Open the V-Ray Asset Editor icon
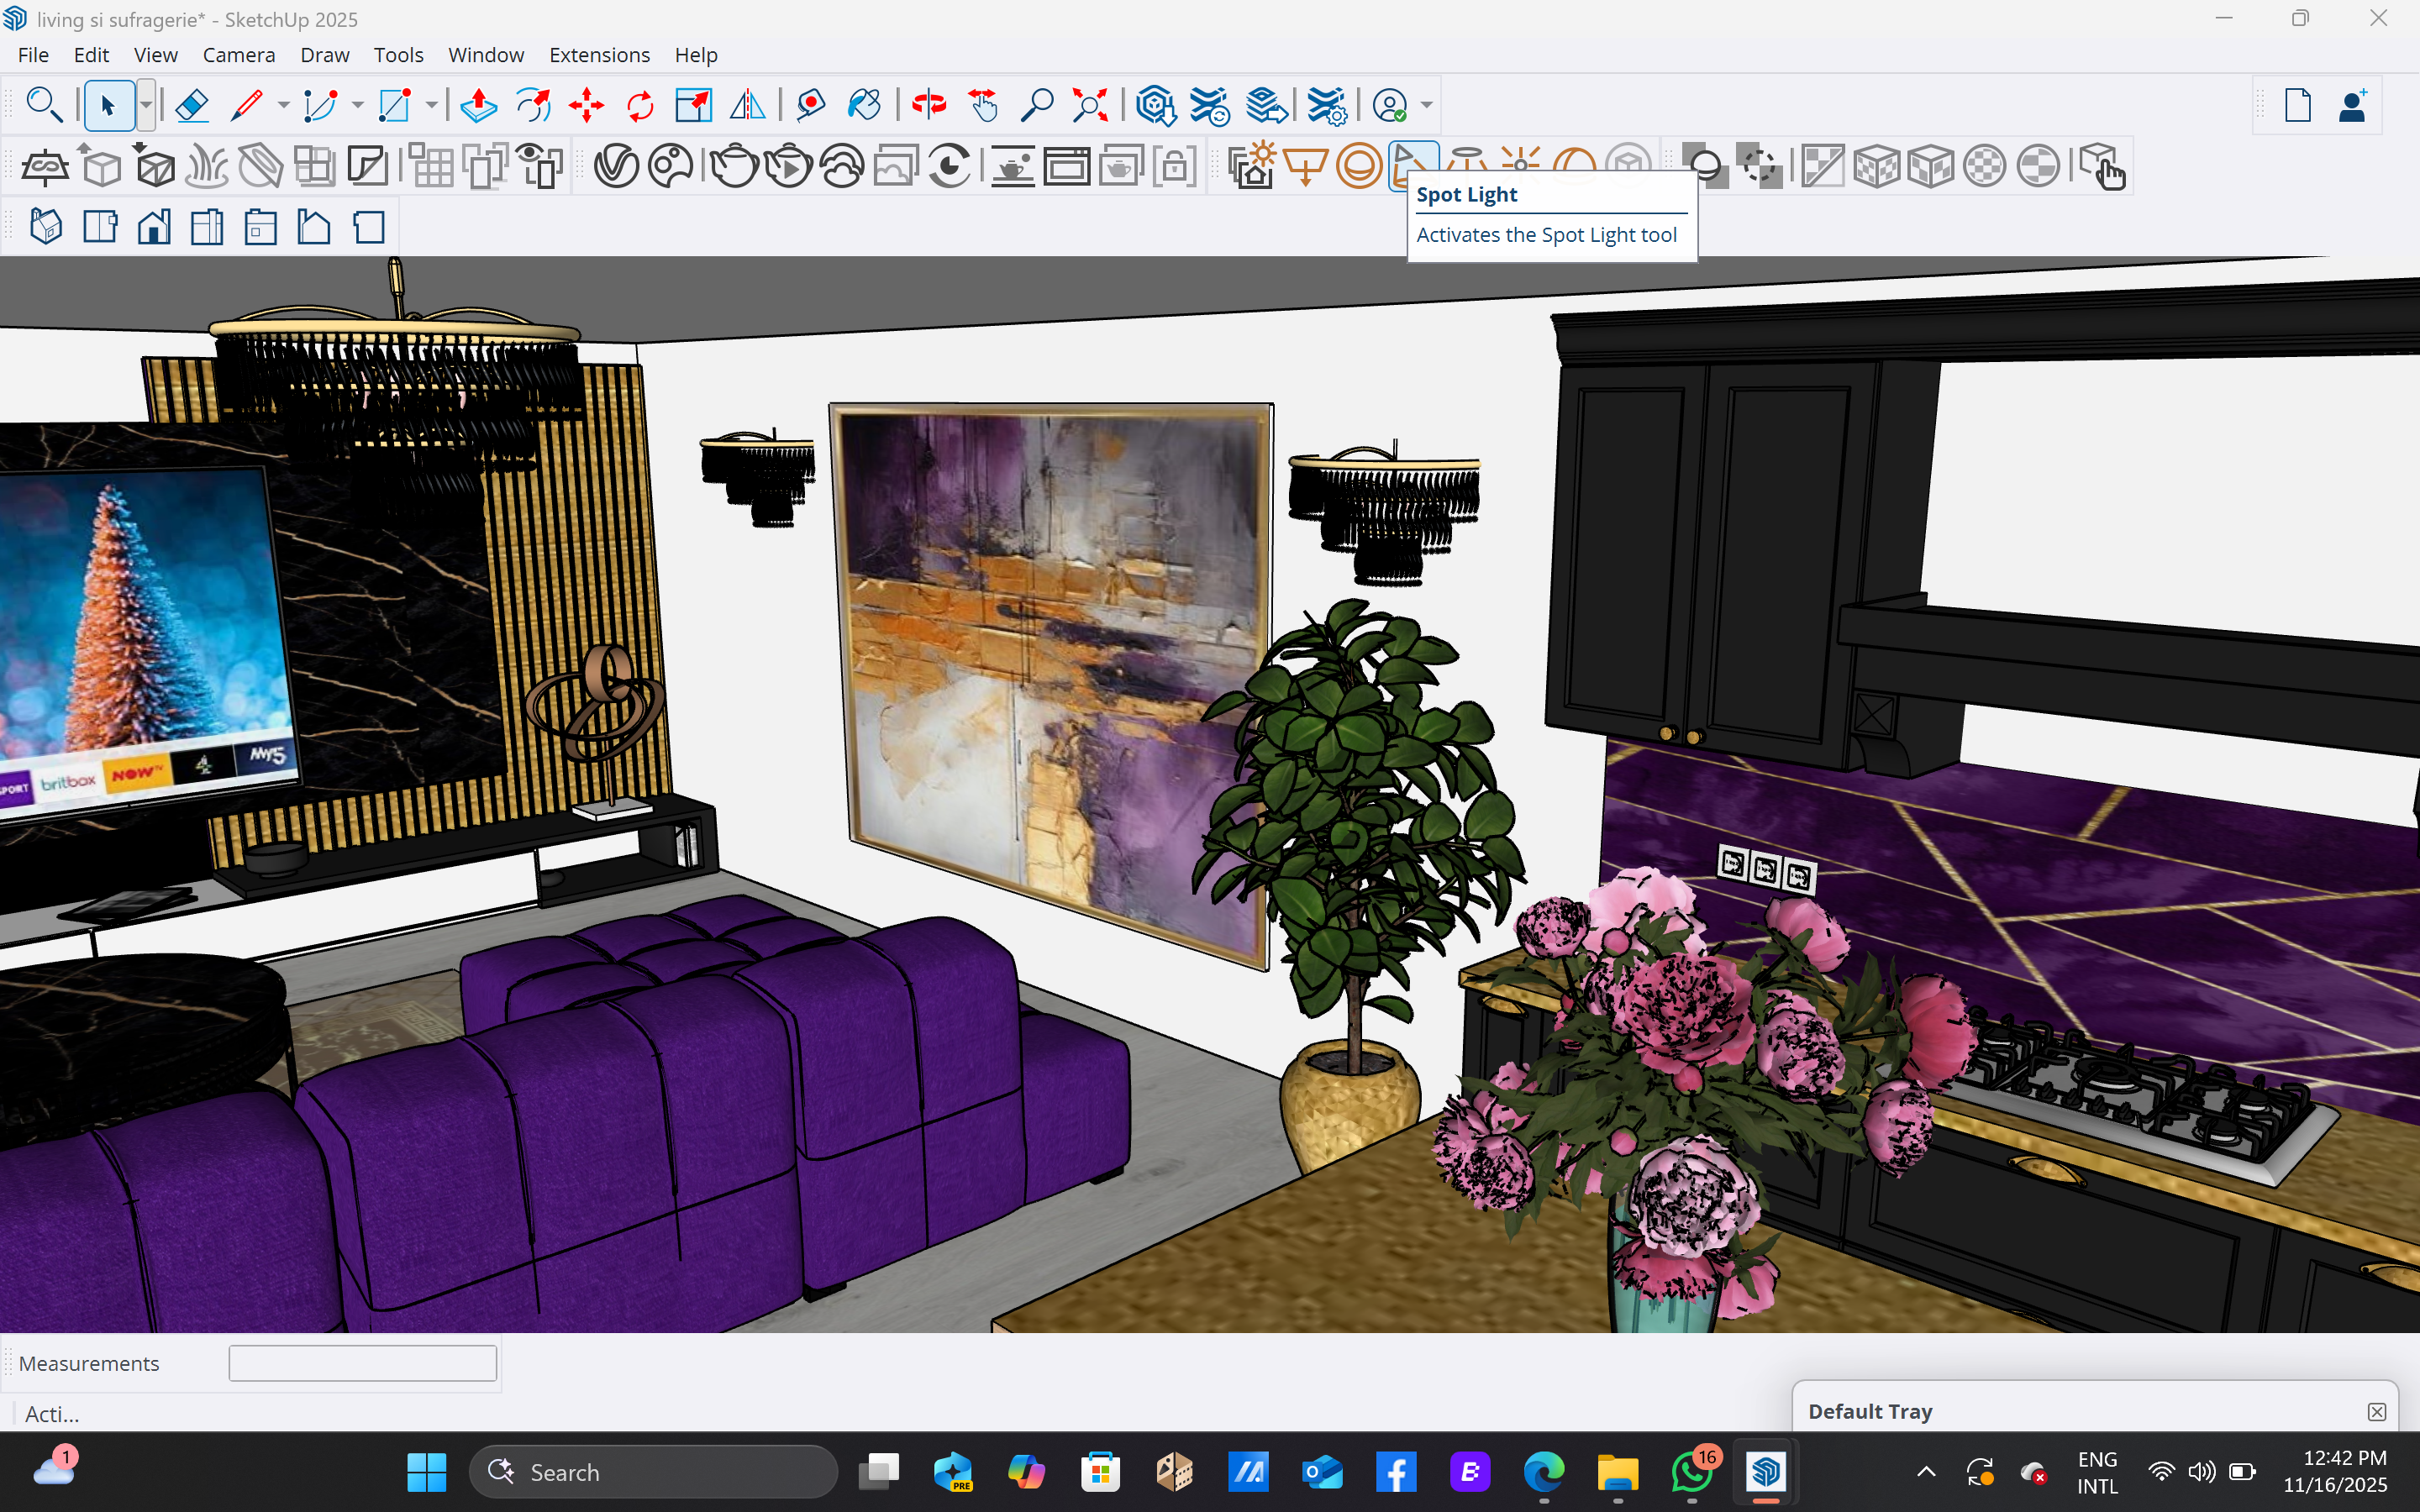The width and height of the screenshot is (2420, 1512). (616, 166)
